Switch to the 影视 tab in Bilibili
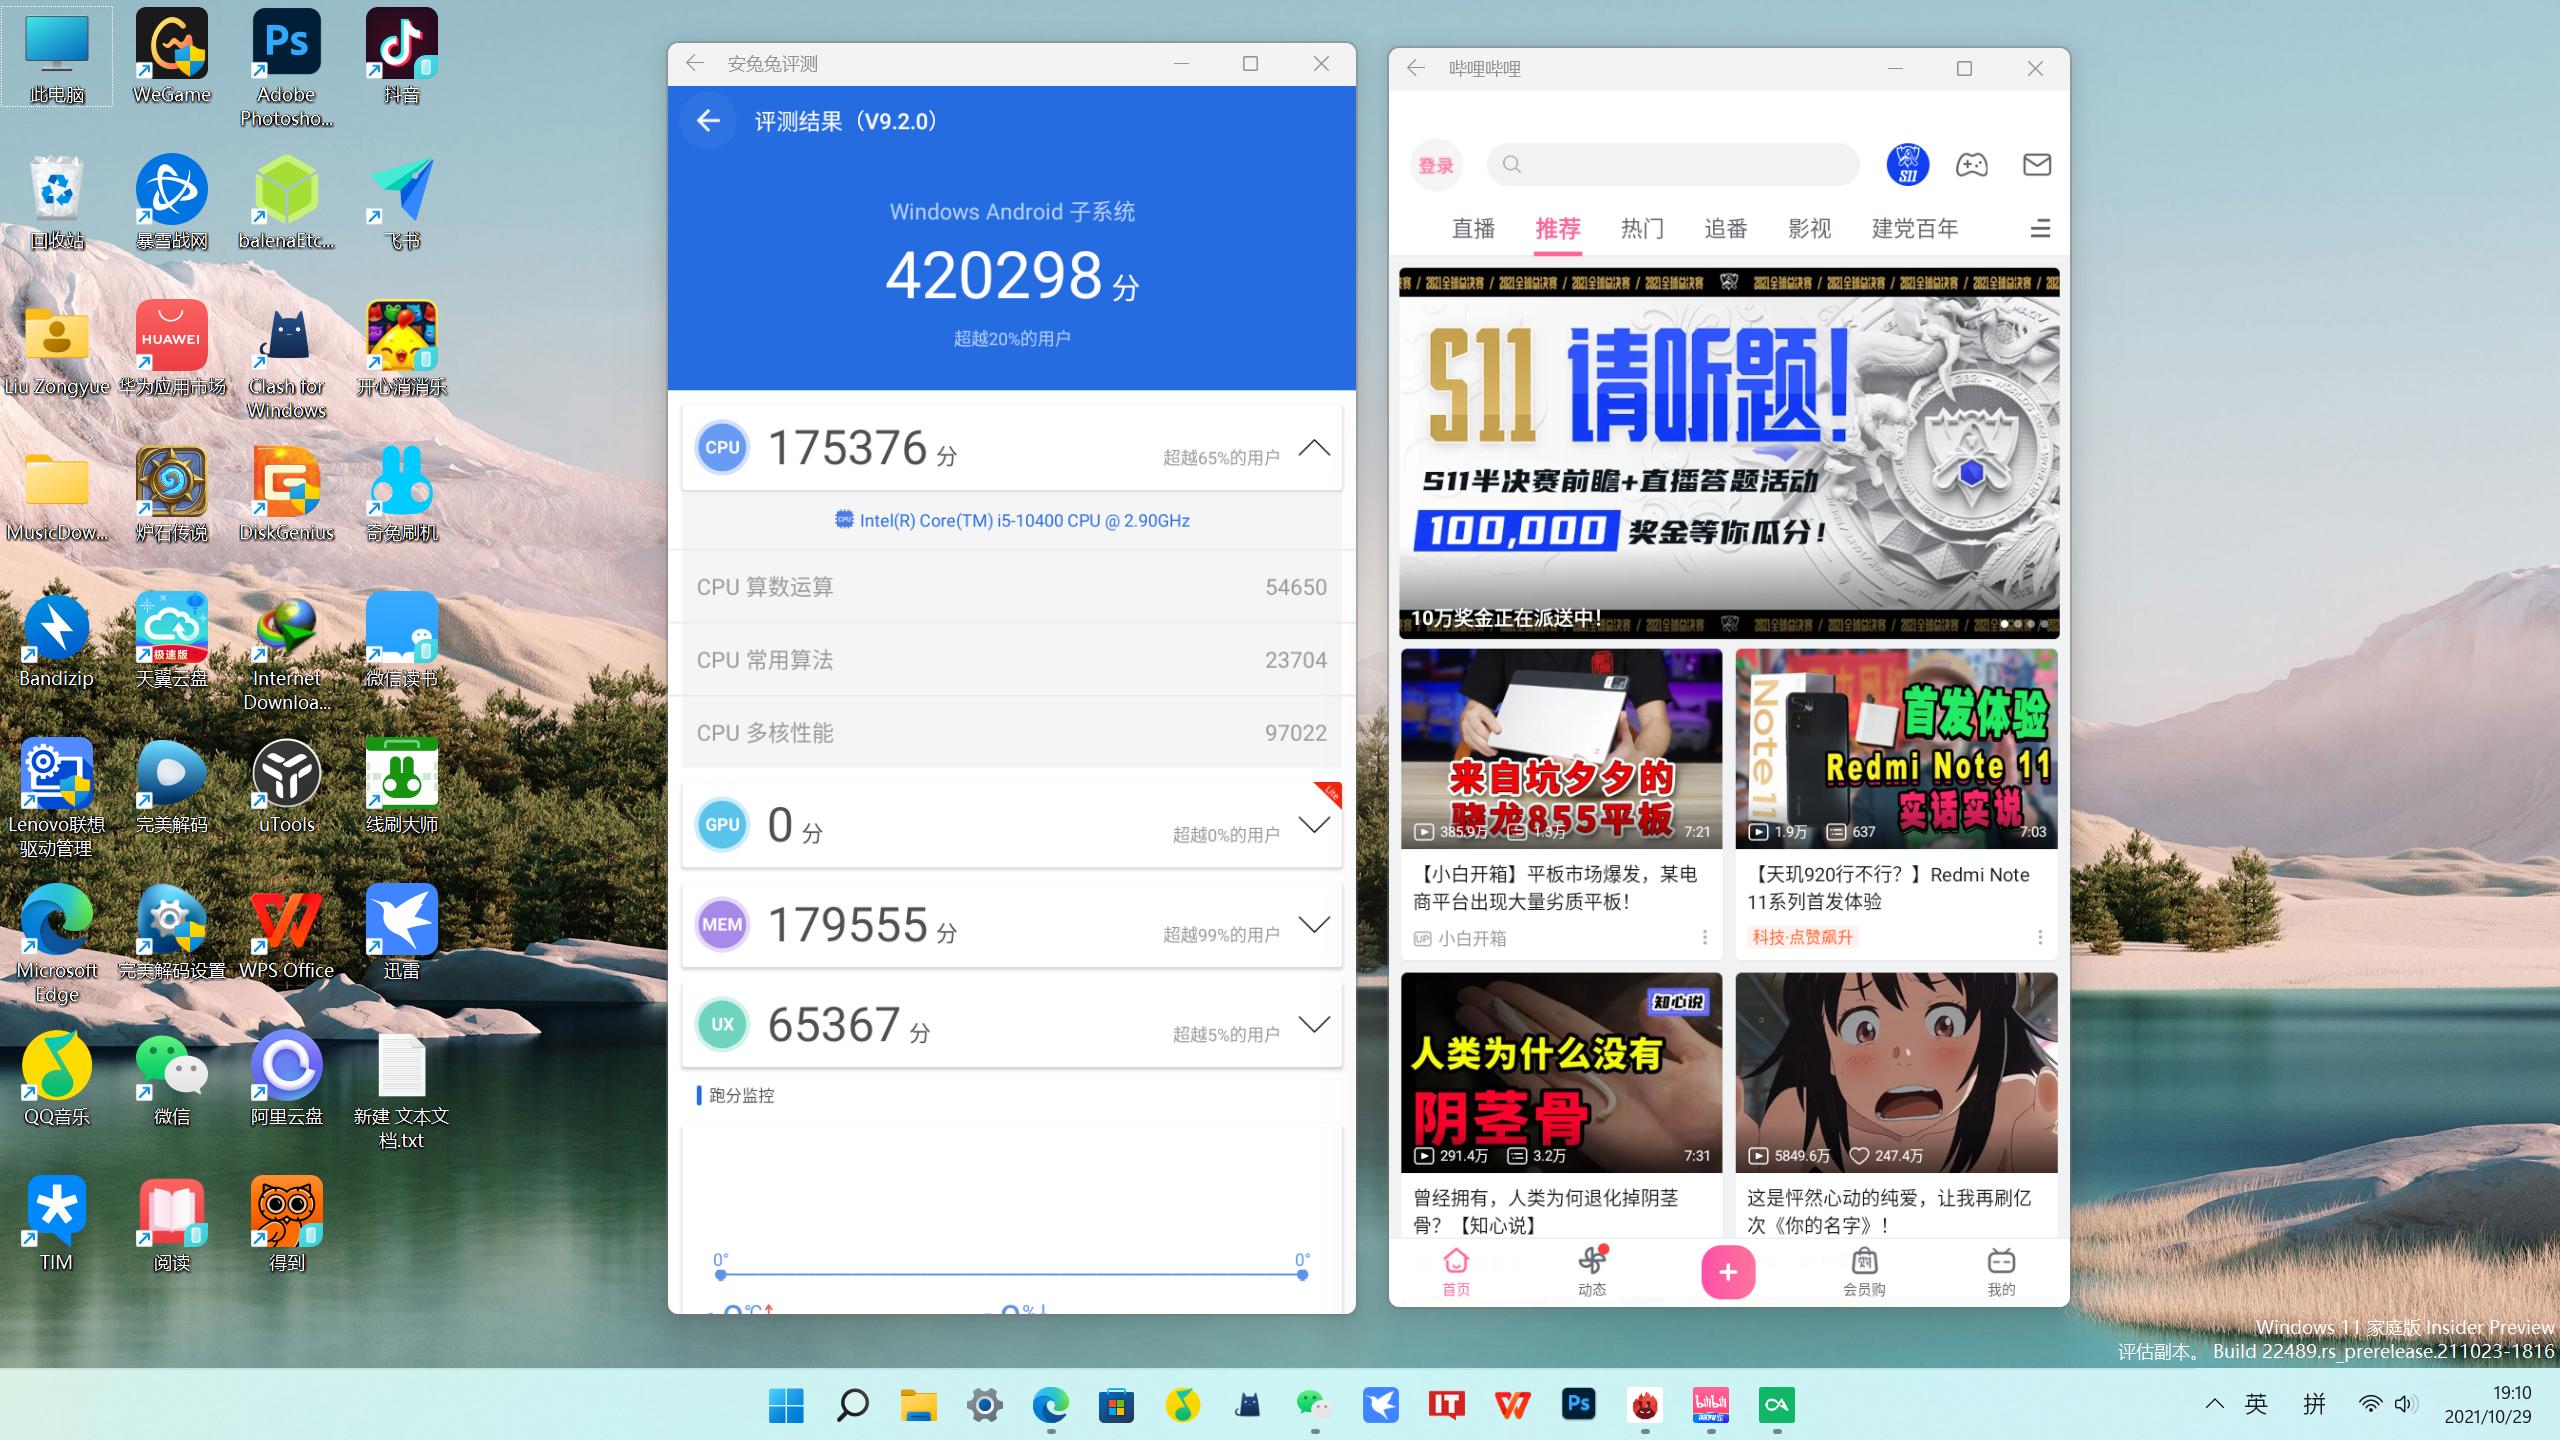Image resolution: width=2560 pixels, height=1440 pixels. (1810, 228)
